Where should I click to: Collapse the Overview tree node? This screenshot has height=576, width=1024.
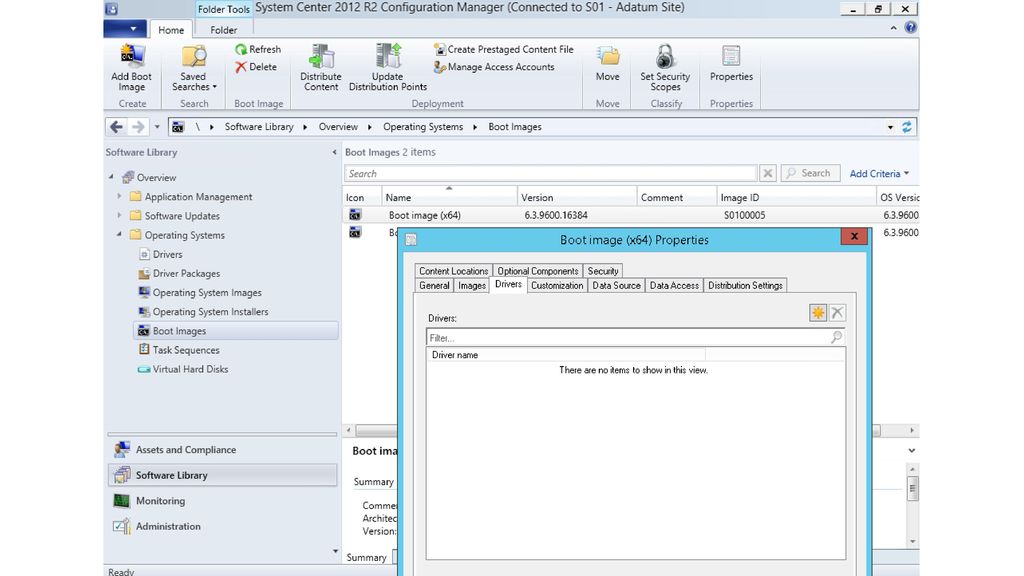[x=111, y=177]
